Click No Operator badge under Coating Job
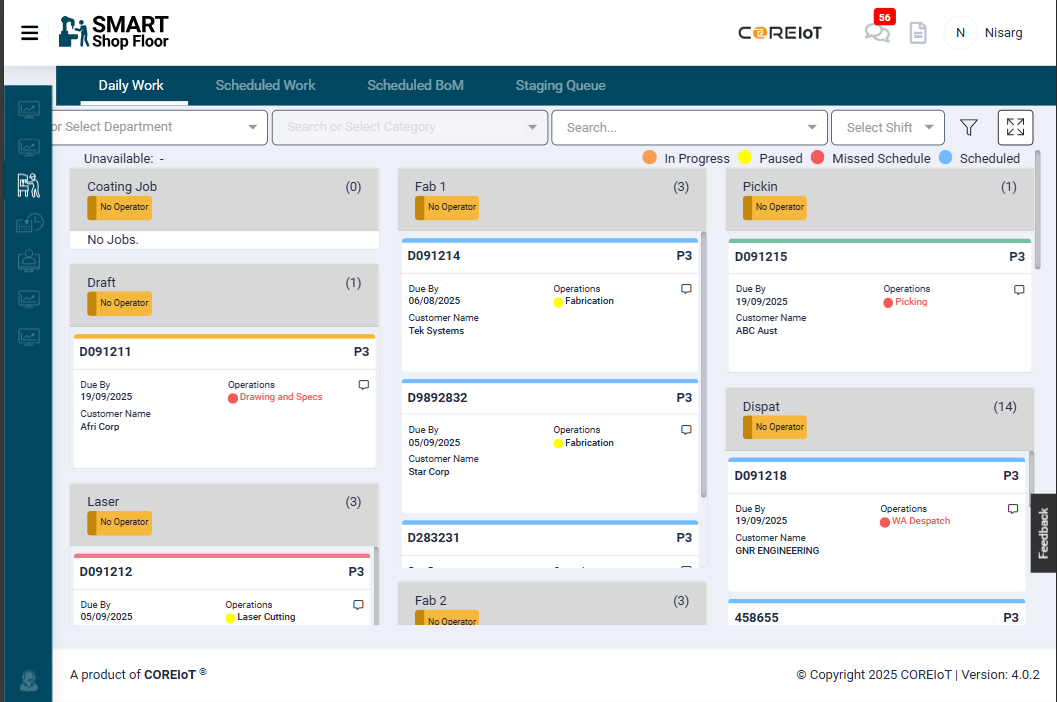The width and height of the screenshot is (1057, 702). [120, 207]
